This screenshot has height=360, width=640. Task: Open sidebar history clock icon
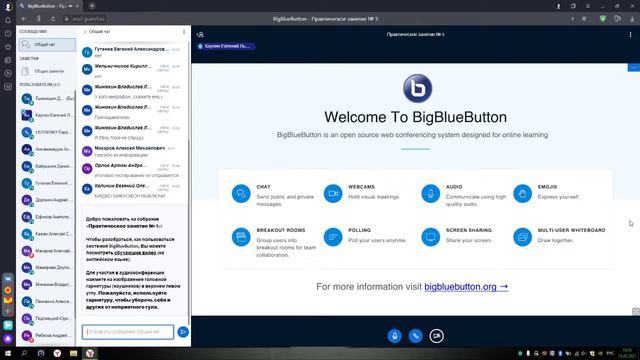coord(8,33)
